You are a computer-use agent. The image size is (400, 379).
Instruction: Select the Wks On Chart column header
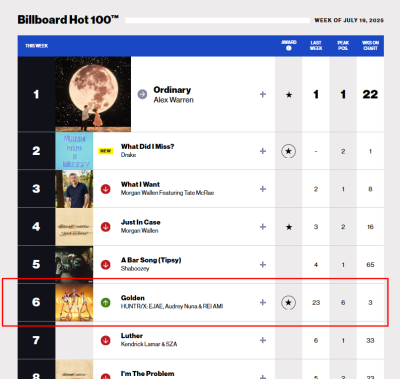(370, 45)
